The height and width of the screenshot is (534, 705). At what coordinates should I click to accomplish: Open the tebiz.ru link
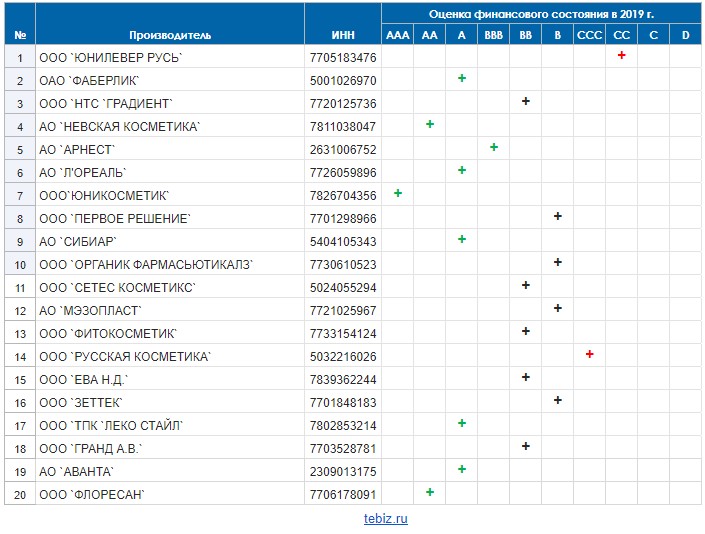point(386,518)
